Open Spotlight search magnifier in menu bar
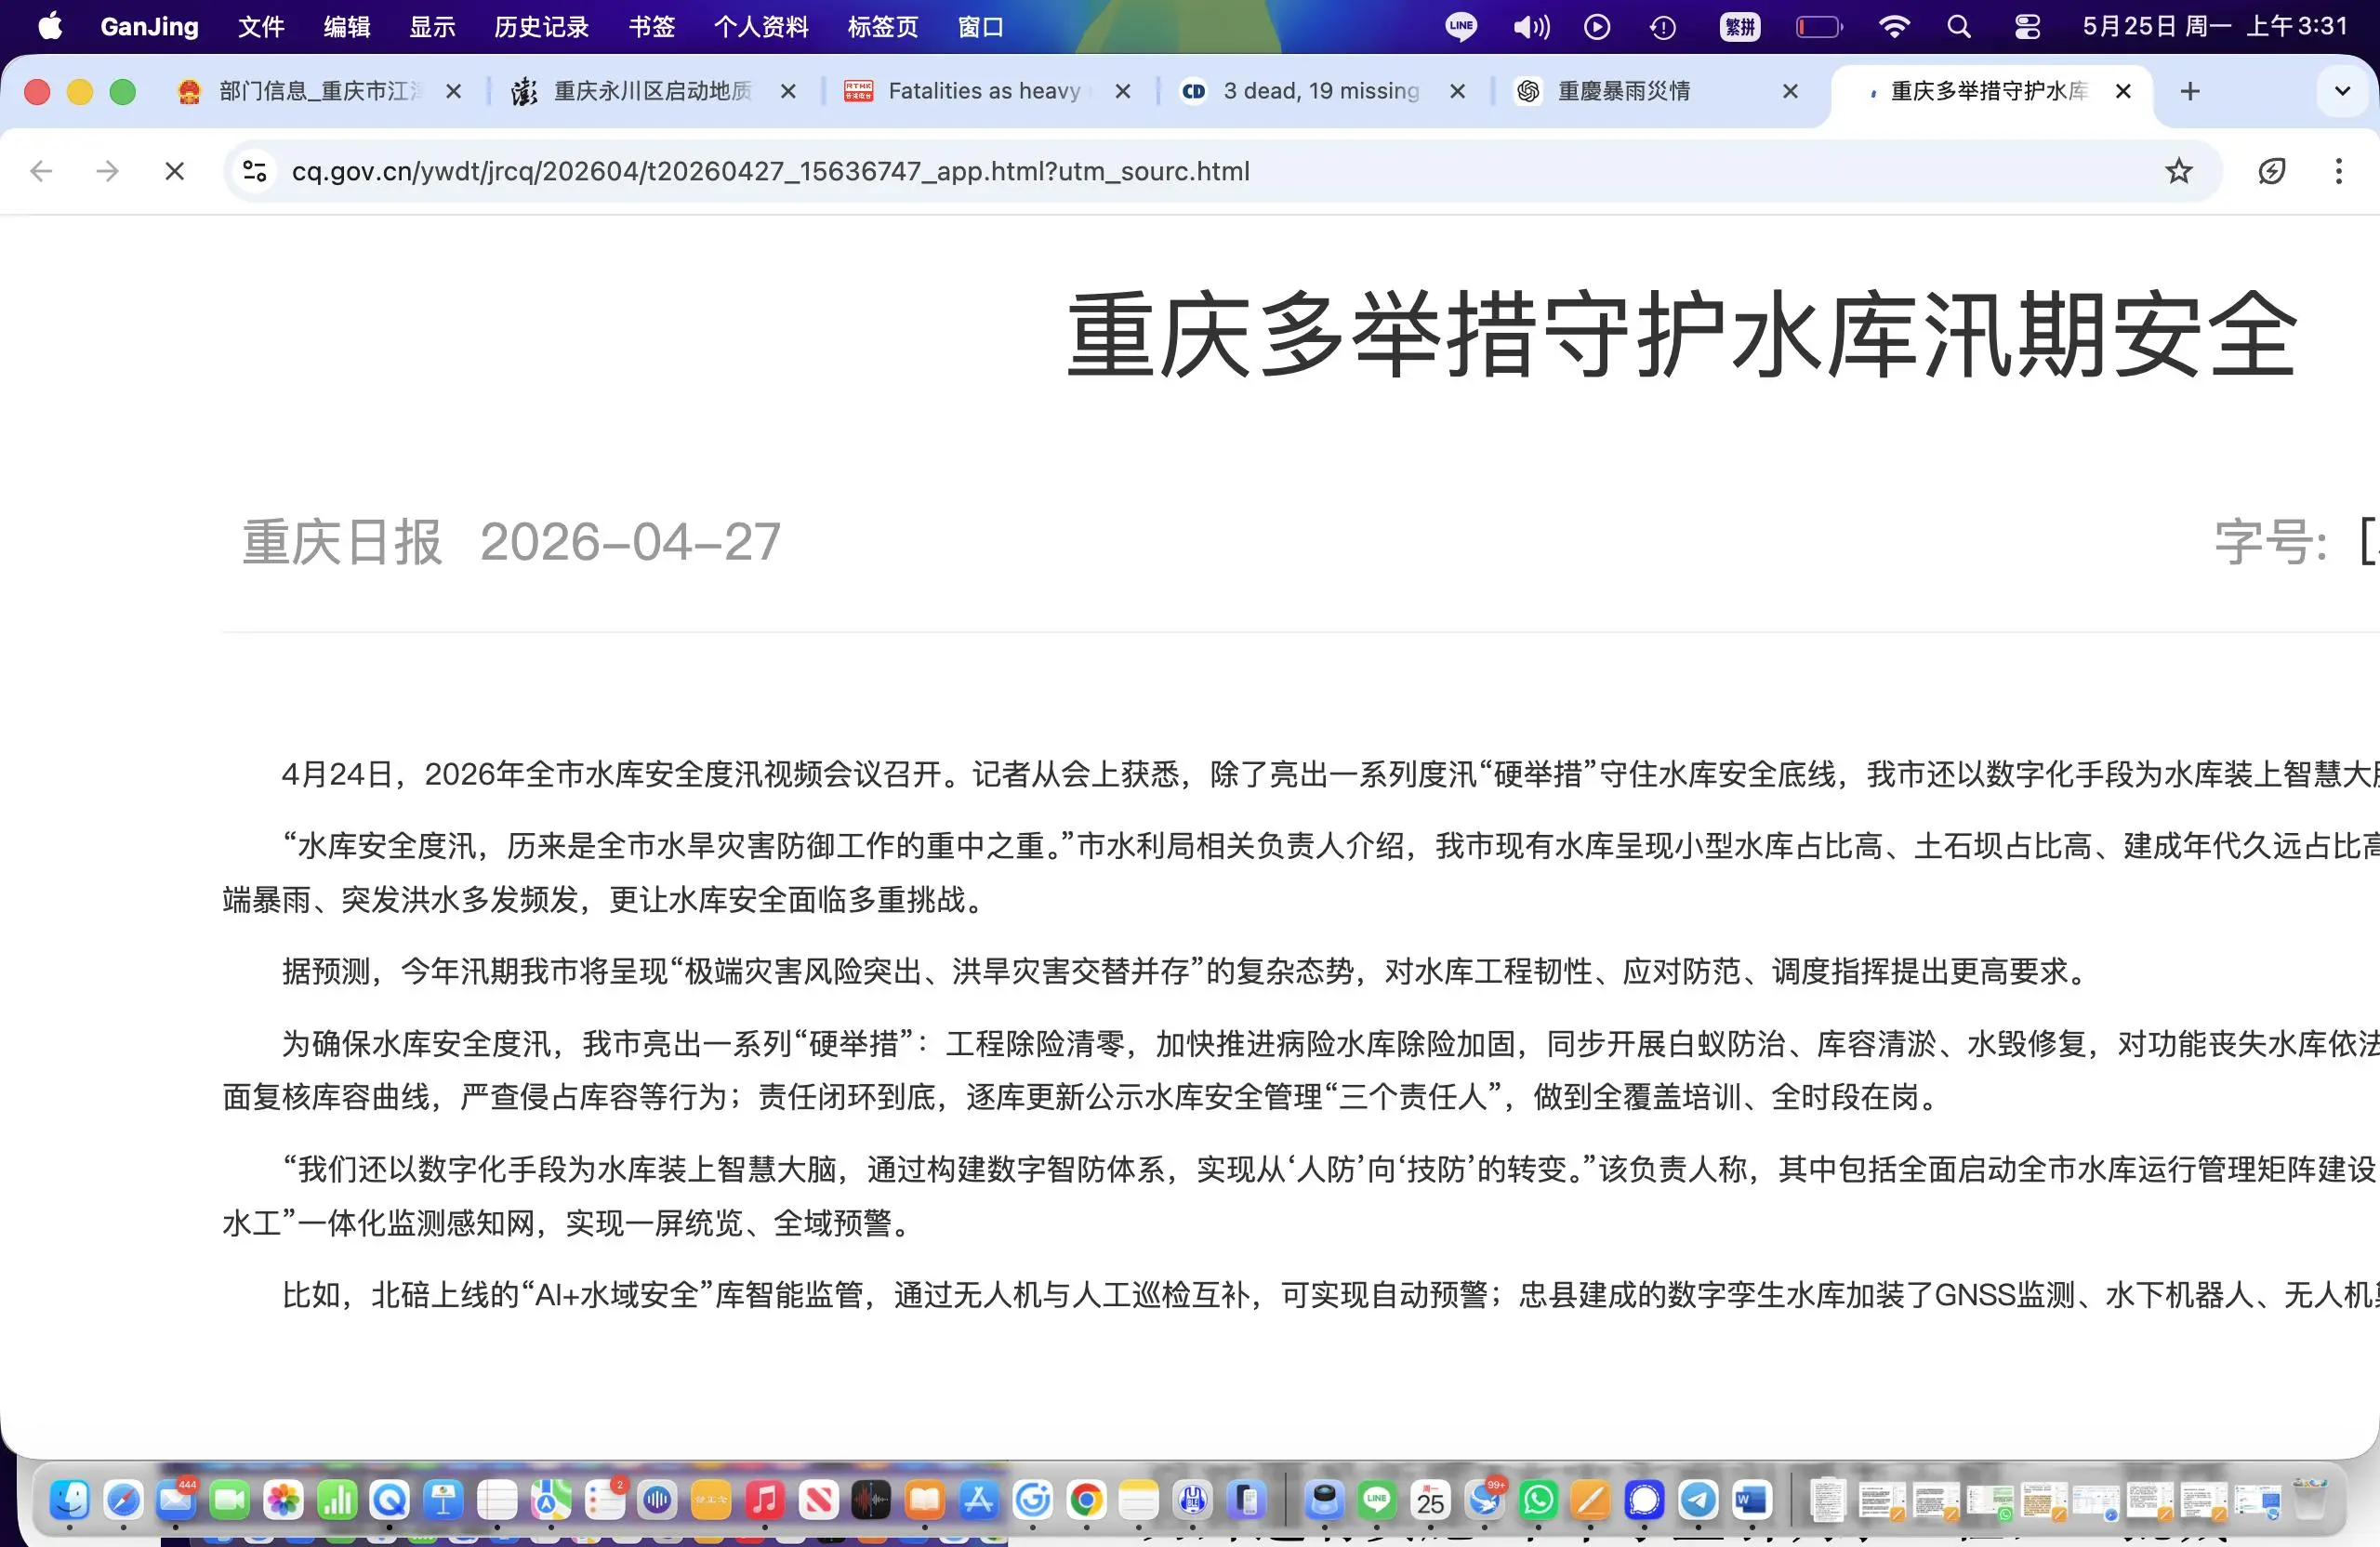2380x1547 pixels. point(1959,27)
